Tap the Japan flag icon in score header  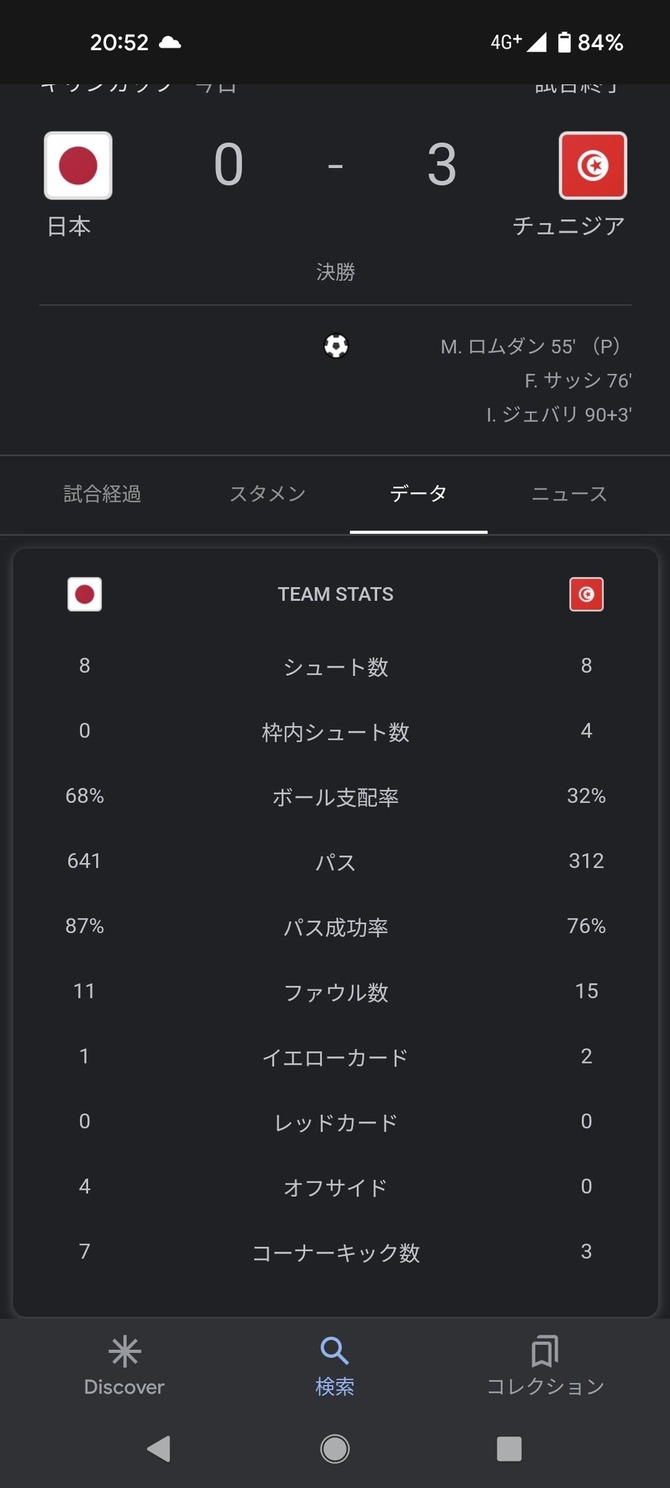78,166
